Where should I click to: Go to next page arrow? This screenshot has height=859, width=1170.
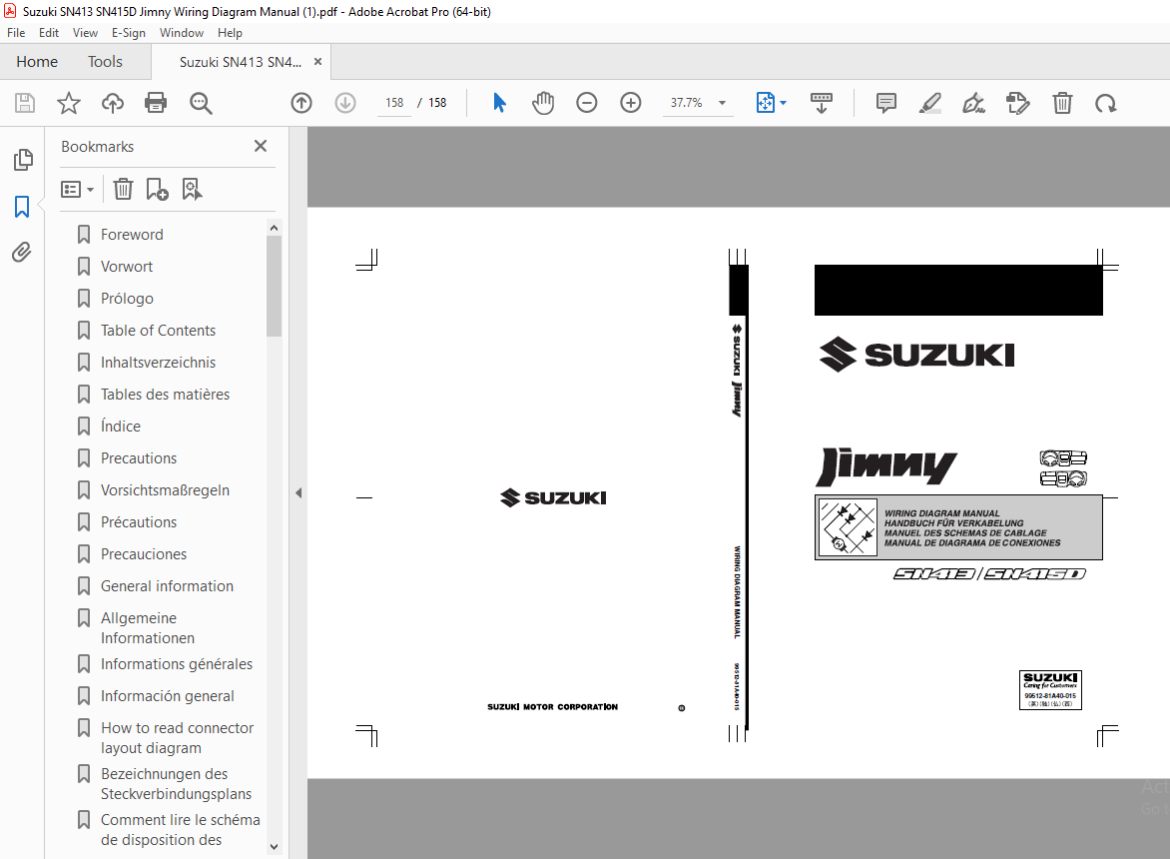pyautogui.click(x=345, y=103)
